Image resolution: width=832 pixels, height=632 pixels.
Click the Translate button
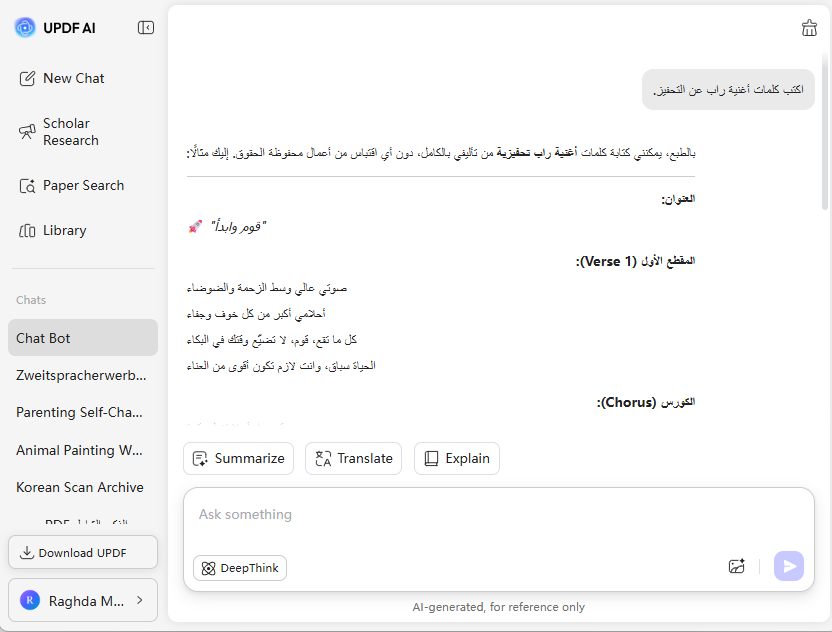353,458
